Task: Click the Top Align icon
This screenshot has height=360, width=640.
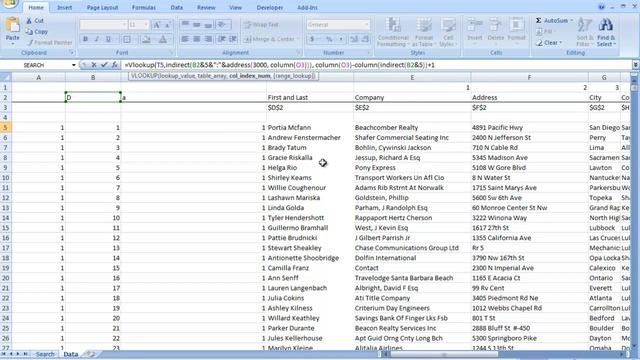Action: pos(185,24)
